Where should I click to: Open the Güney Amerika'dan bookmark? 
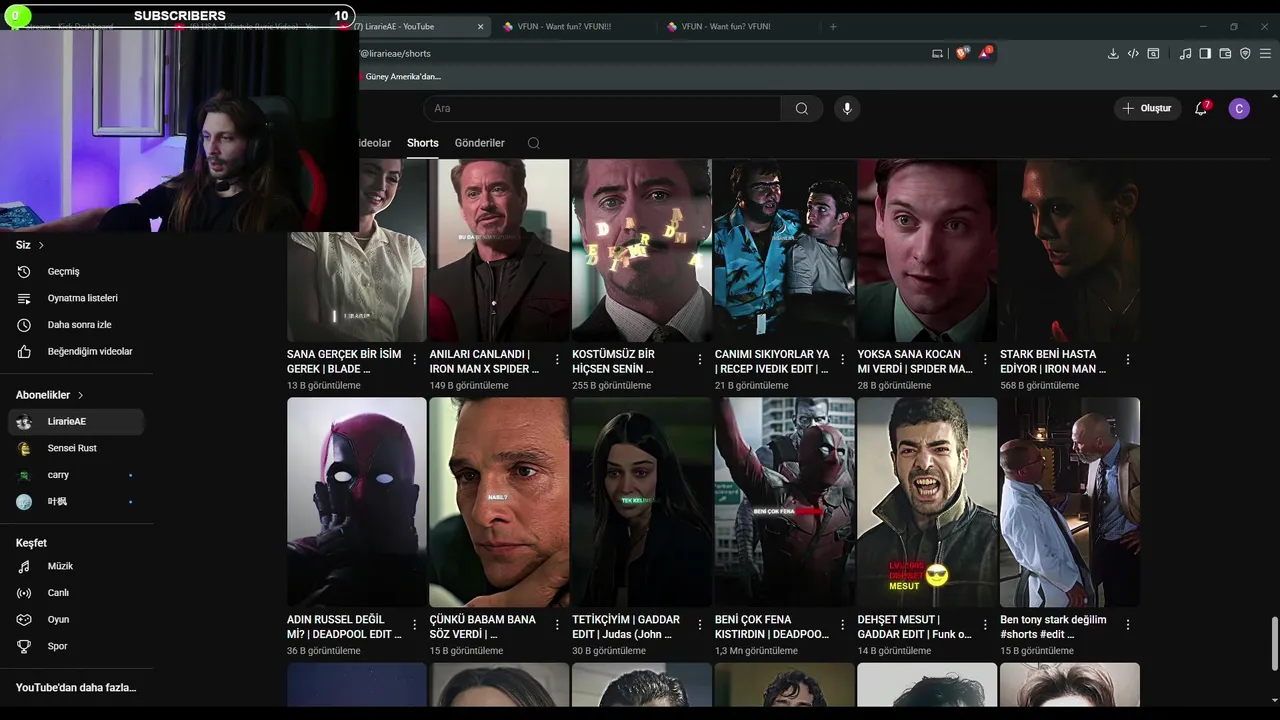[x=400, y=76]
